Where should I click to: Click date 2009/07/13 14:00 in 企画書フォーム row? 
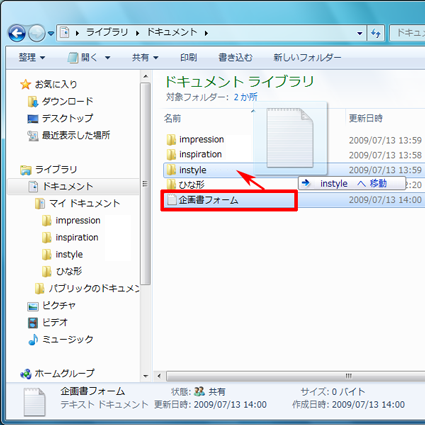pyautogui.click(x=385, y=200)
